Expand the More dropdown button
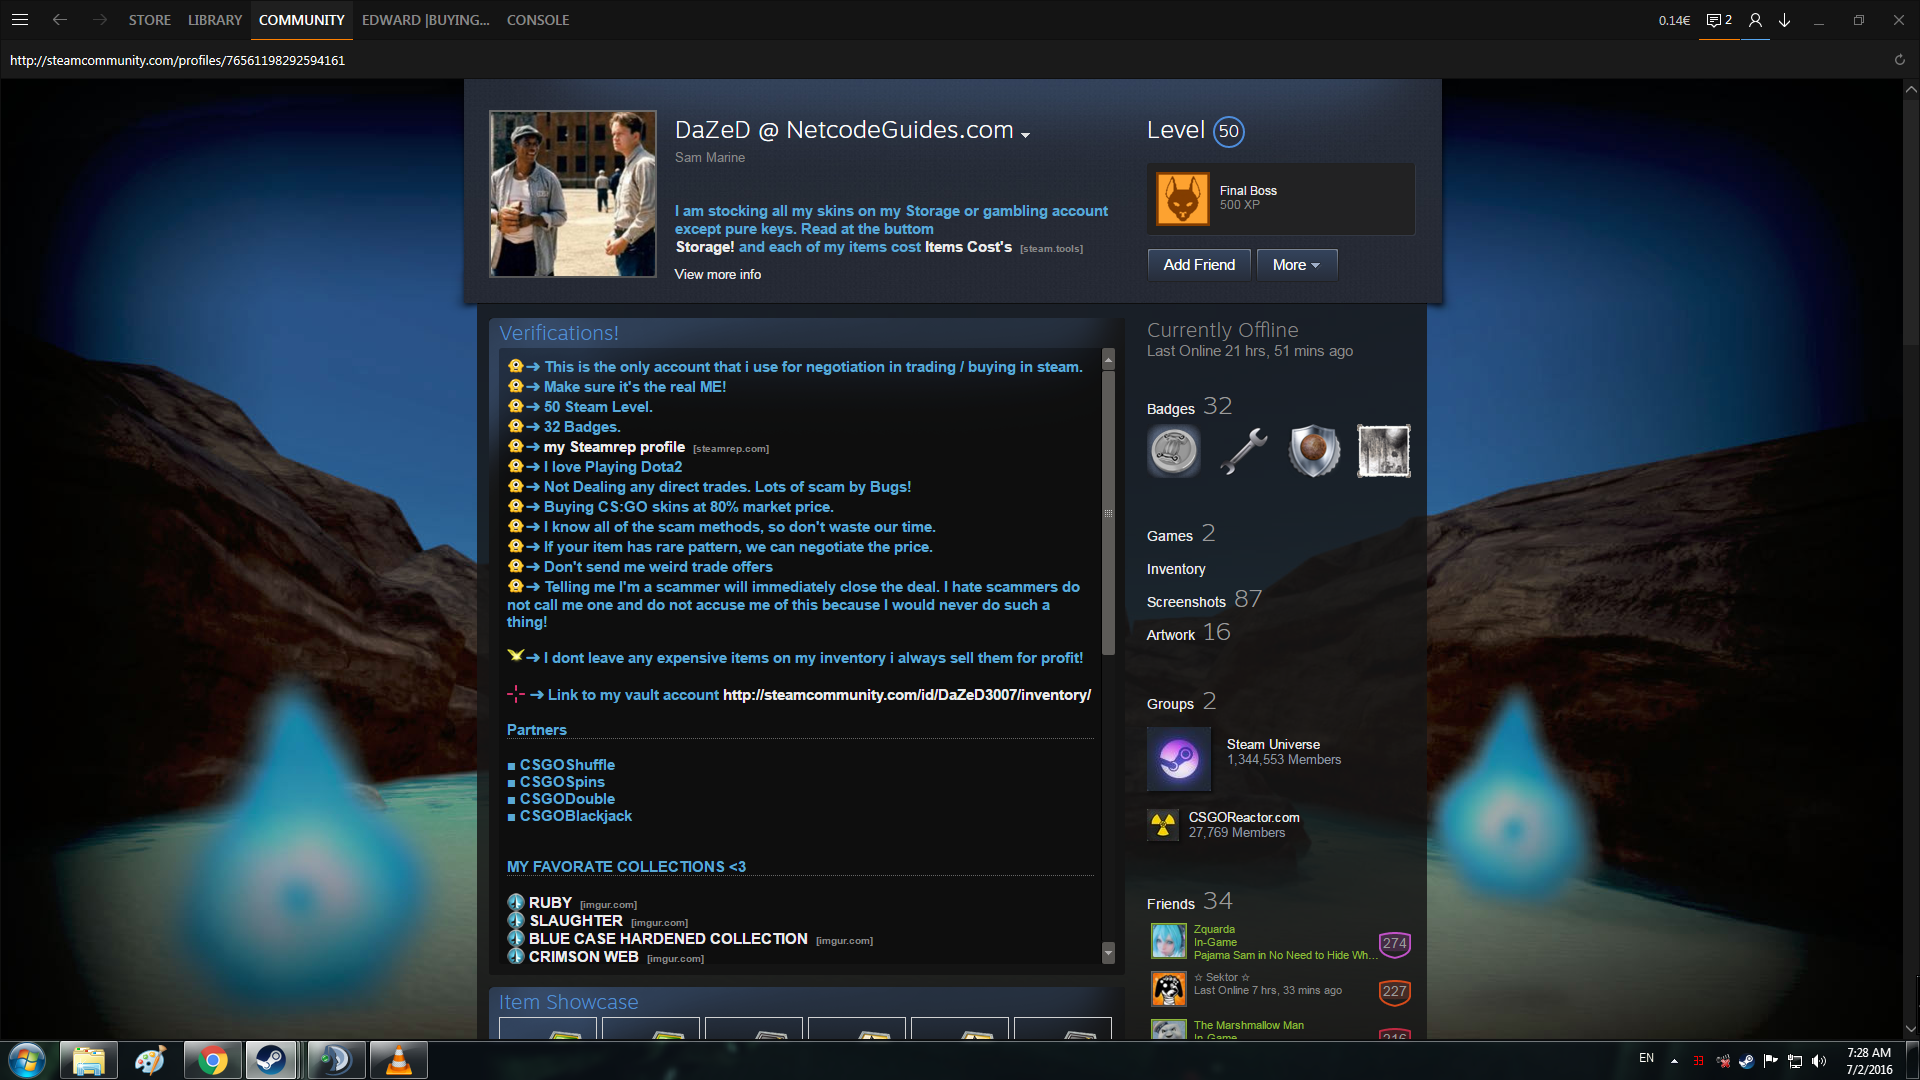 pos(1296,265)
